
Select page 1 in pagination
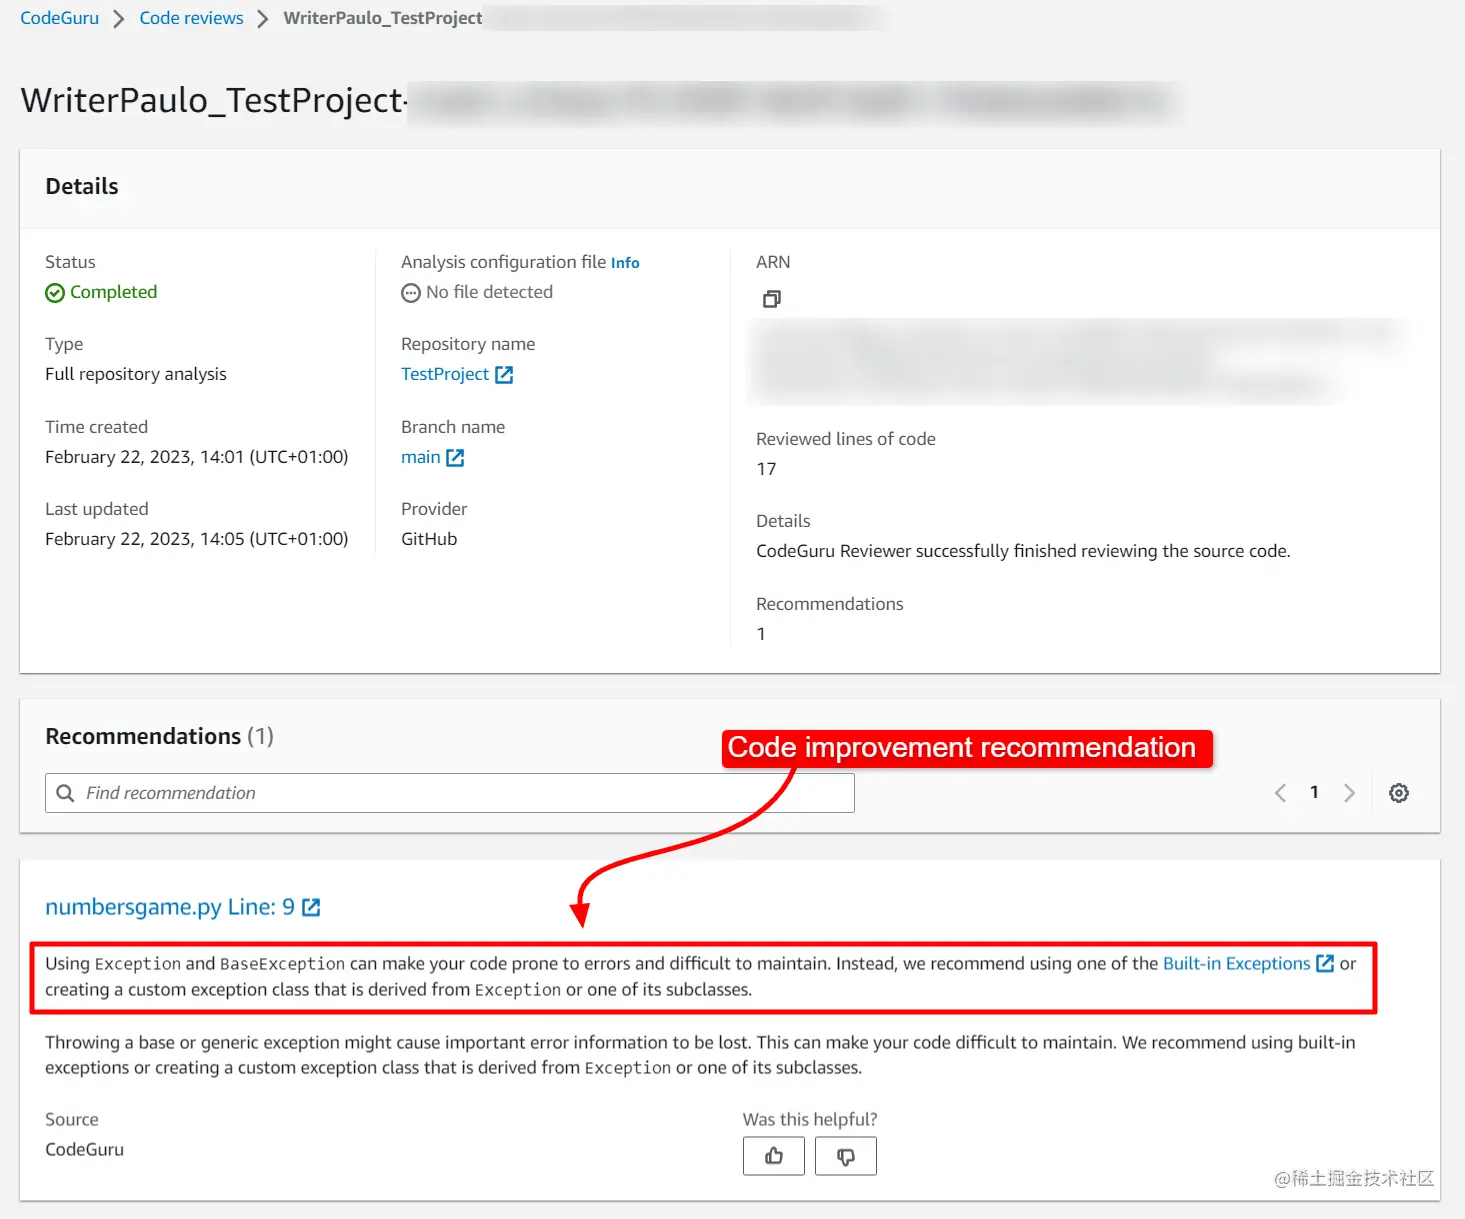point(1314,792)
